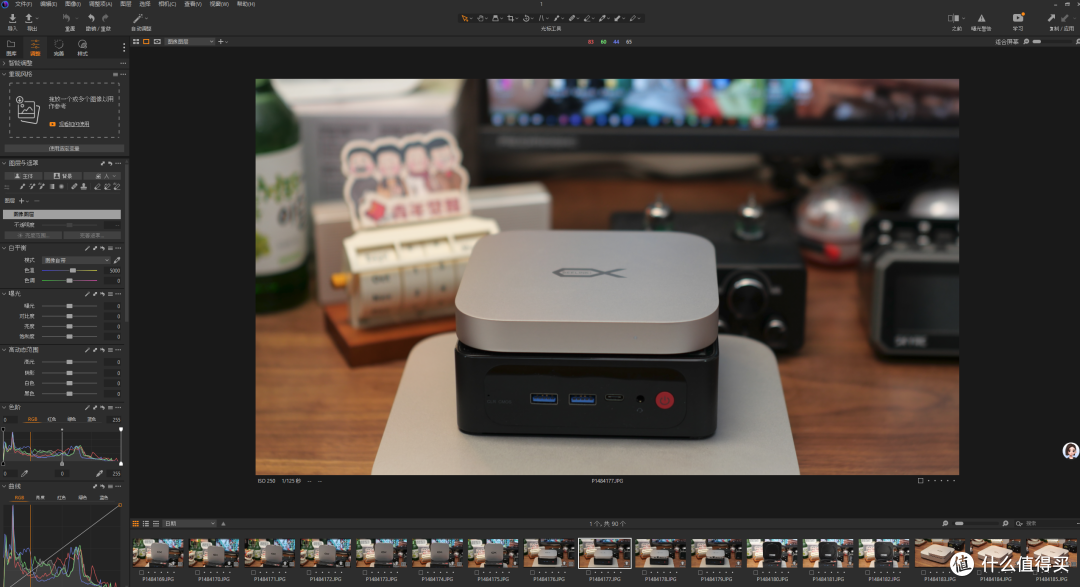
Task: Switch to the 光圈 tool tab
Action: point(59,48)
